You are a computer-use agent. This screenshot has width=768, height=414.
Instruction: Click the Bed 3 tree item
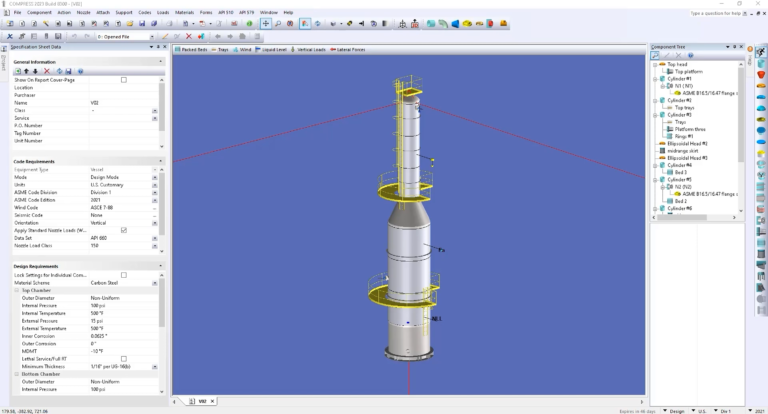point(681,172)
